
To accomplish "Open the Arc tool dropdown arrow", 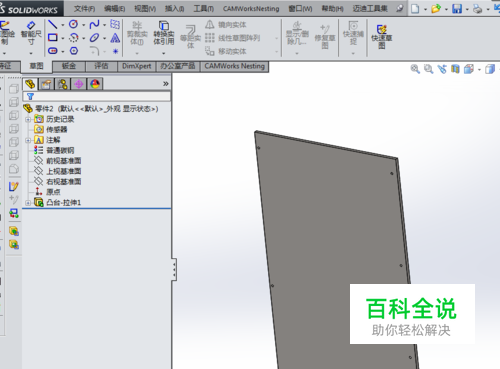I will pyautogui.click(x=83, y=38).
